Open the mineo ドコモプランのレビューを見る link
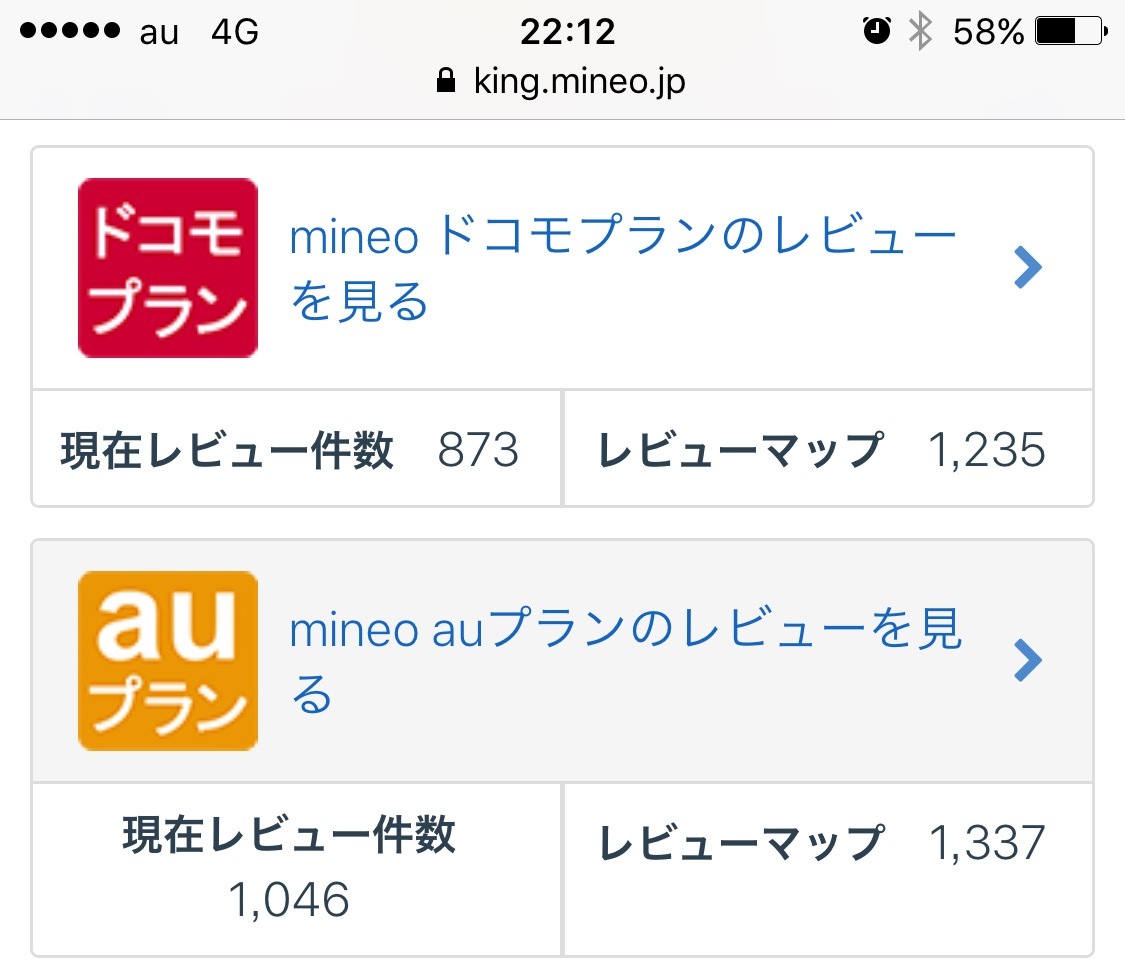 coord(622,268)
